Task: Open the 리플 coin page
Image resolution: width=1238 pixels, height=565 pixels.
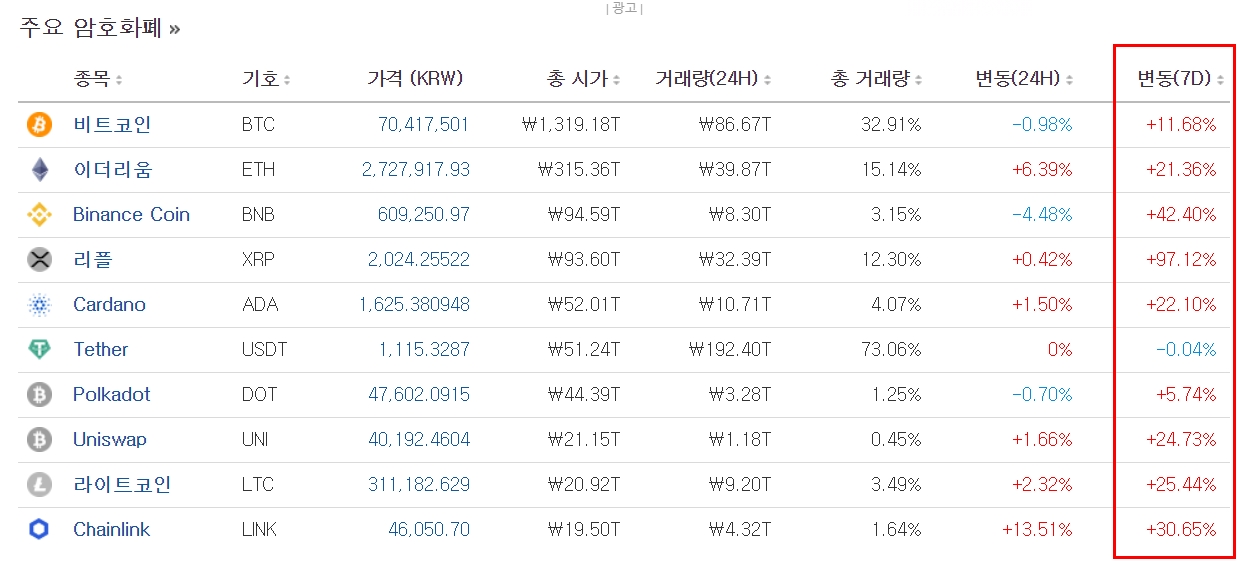Action: coord(93,260)
